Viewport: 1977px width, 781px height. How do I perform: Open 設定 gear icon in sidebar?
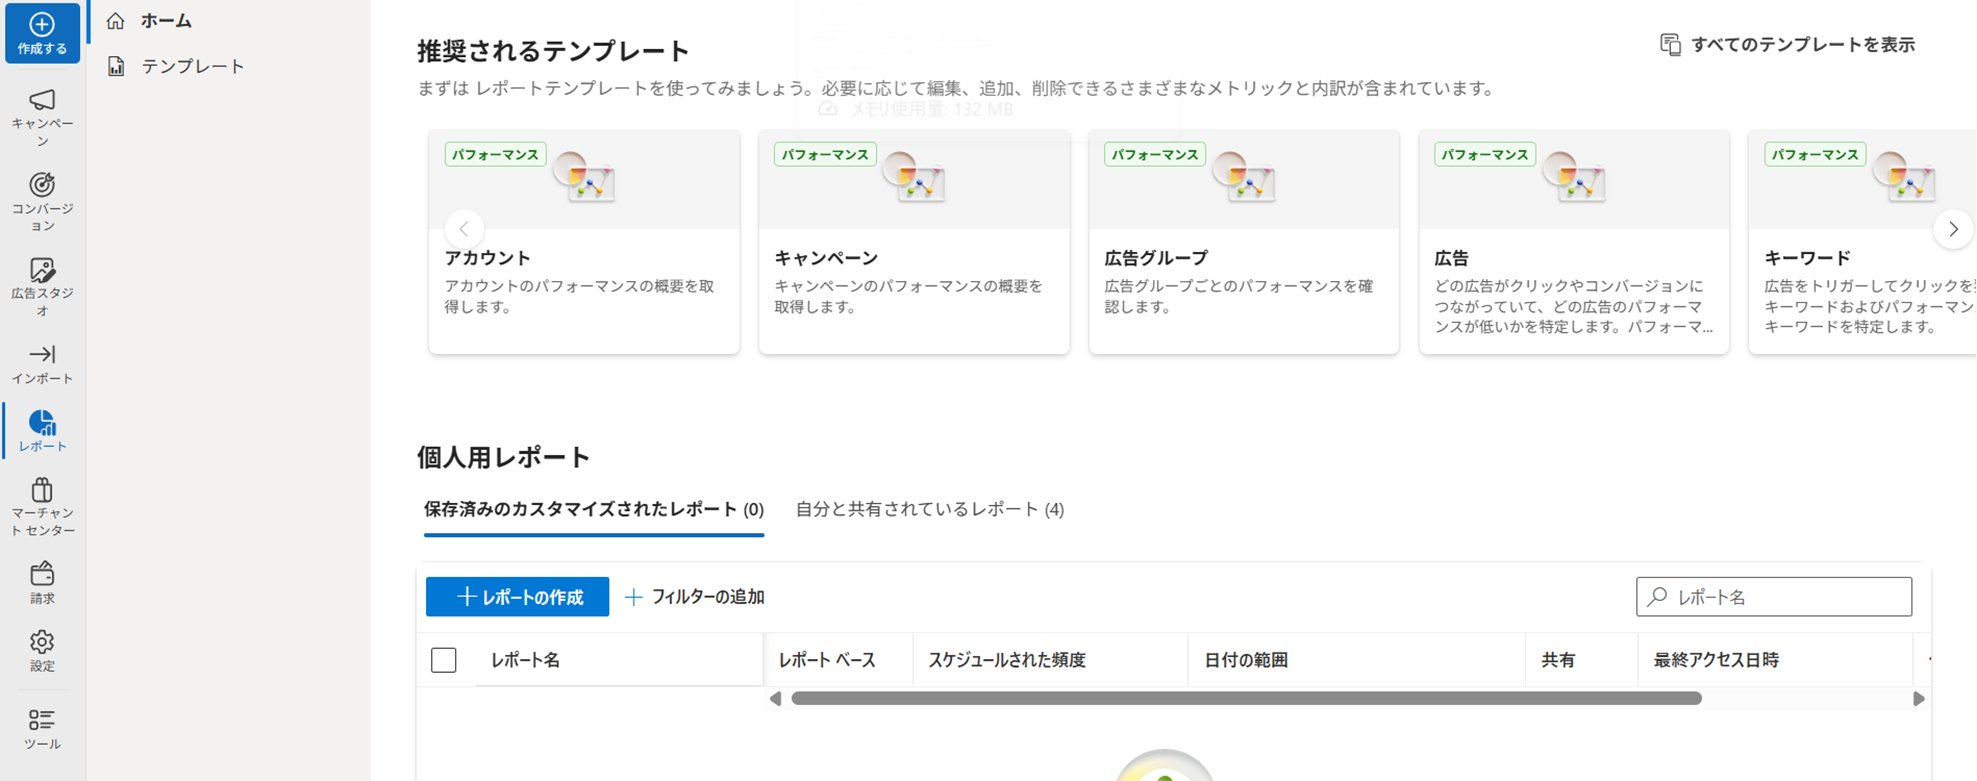[42, 642]
